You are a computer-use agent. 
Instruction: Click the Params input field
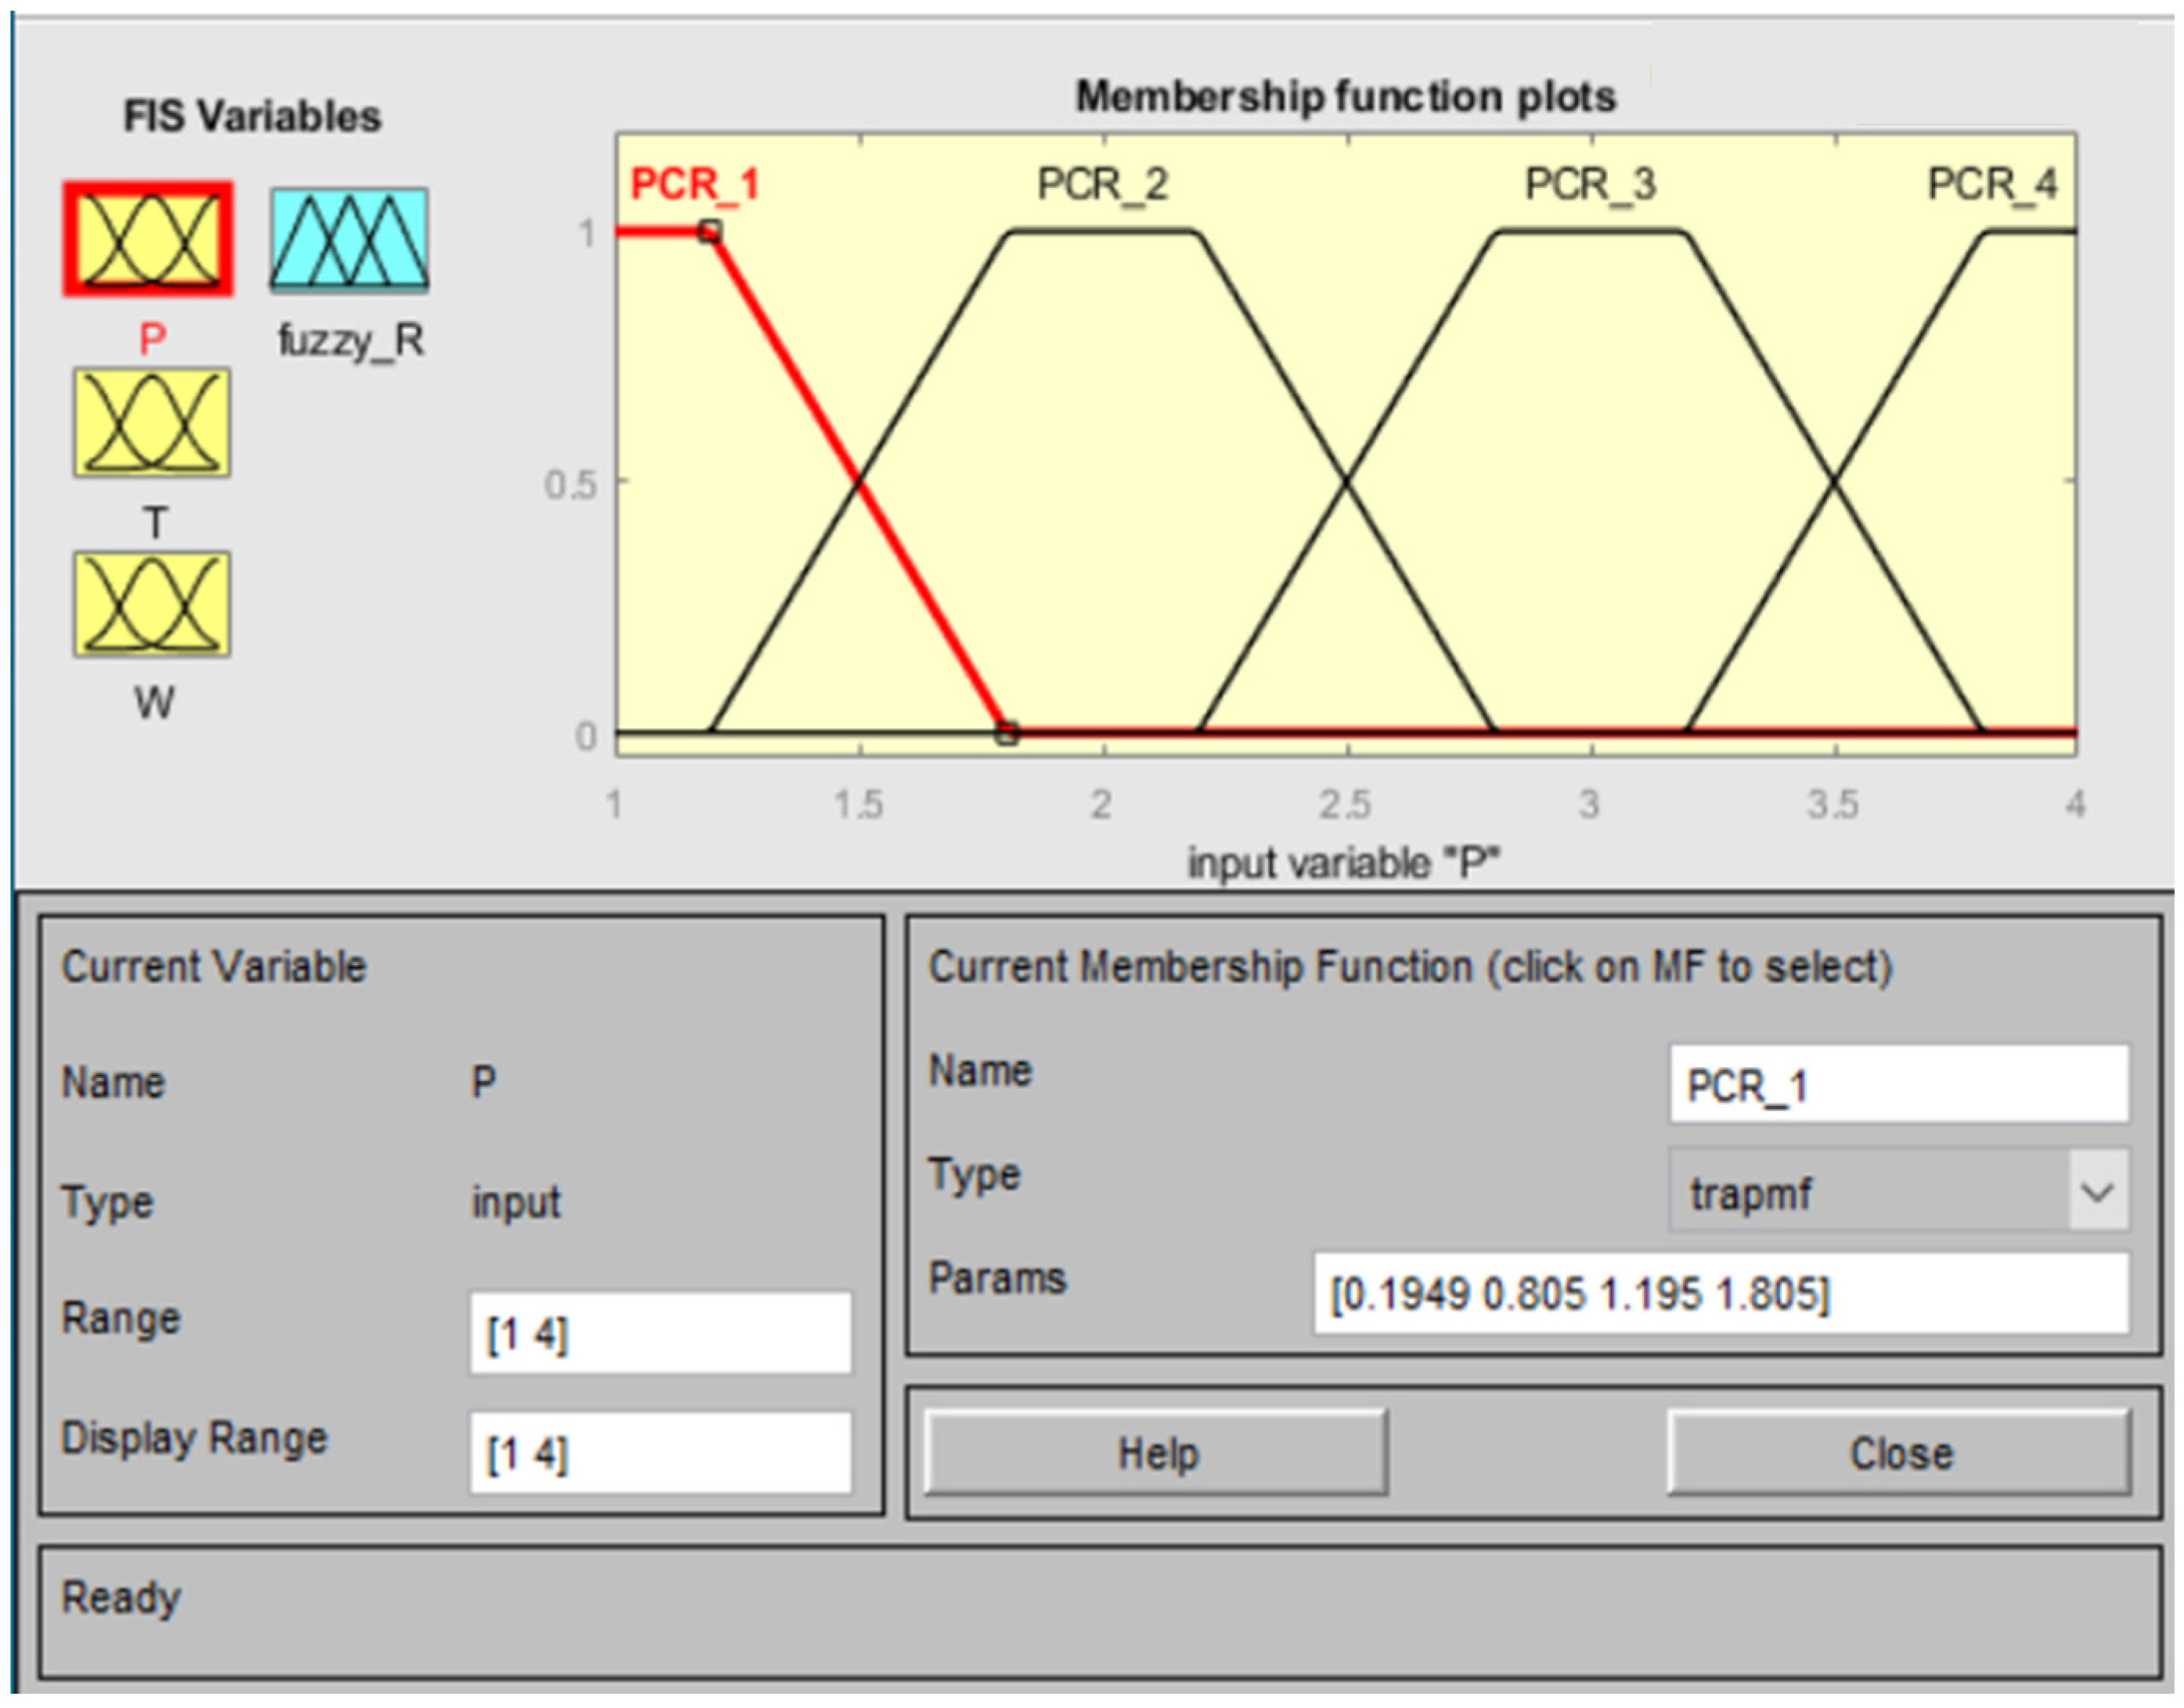point(1720,1294)
